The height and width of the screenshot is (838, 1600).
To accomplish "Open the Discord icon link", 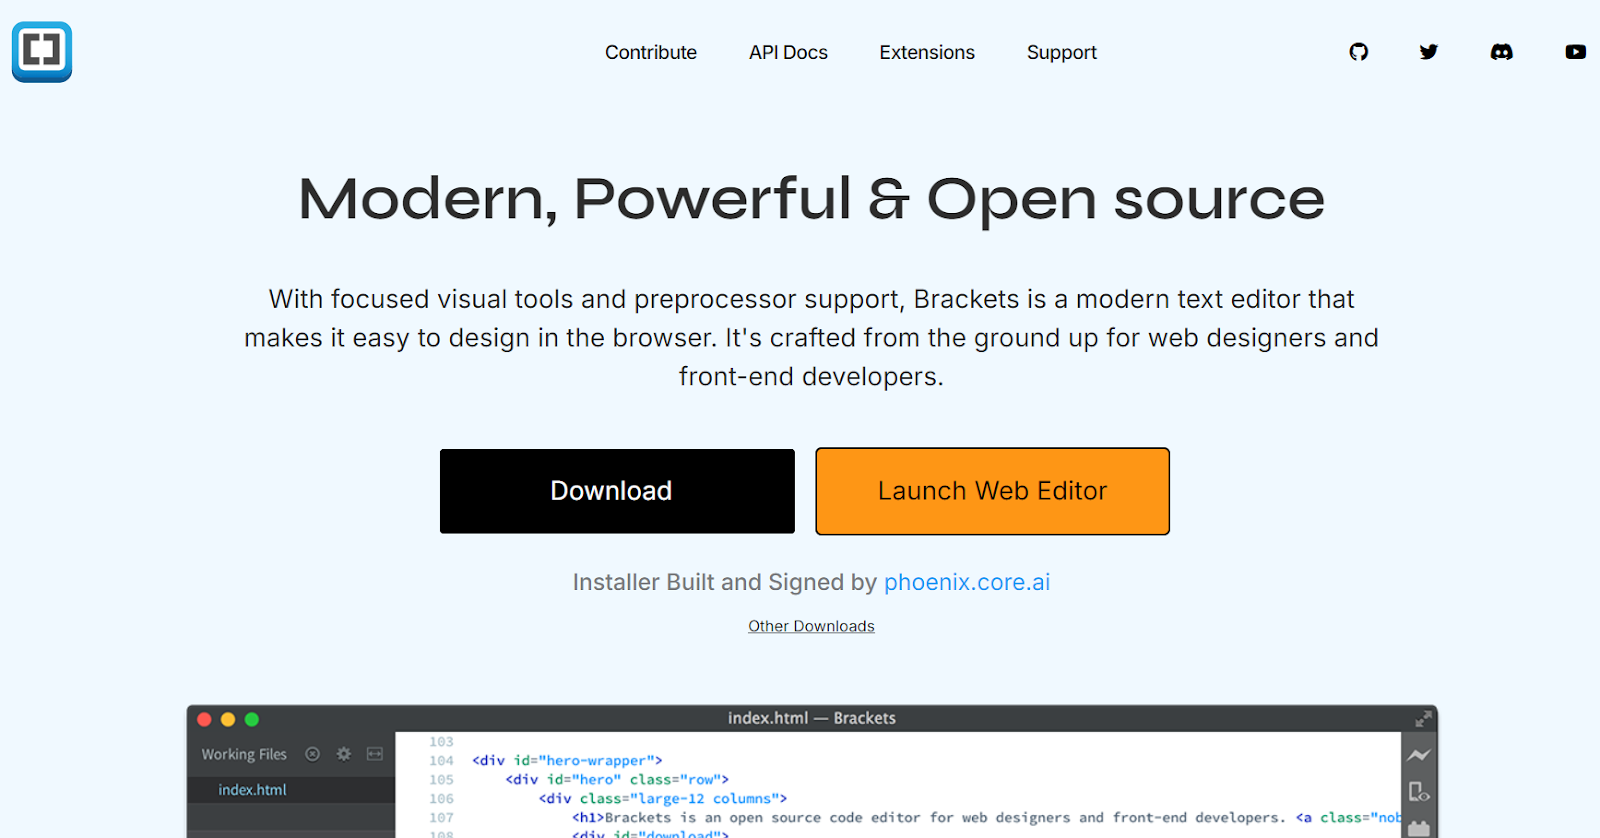I will pyautogui.click(x=1502, y=52).
